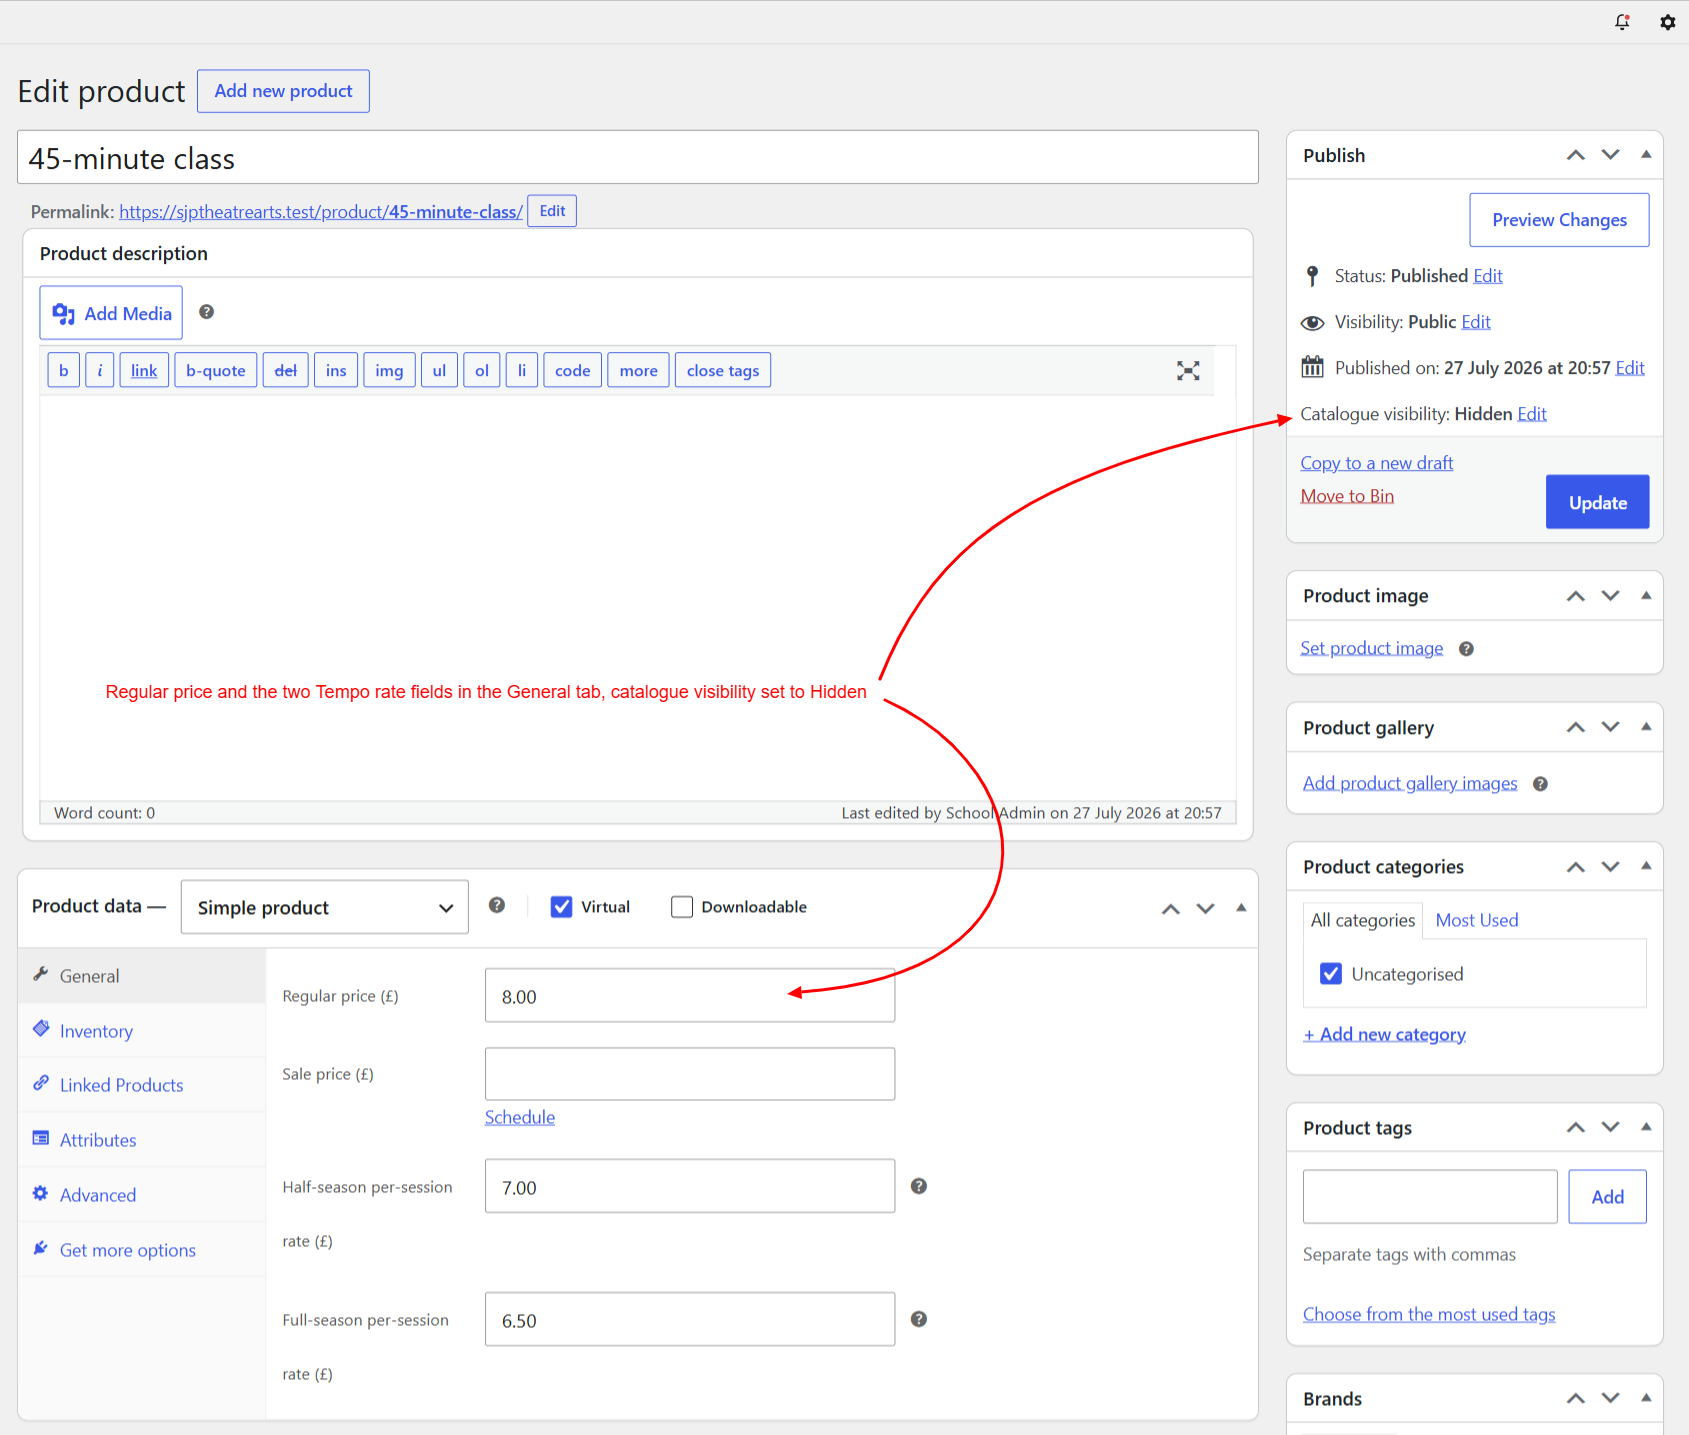Open the Inventory tab
Screen dimensions: 1689x1435
pyautogui.click(x=142, y=1031)
